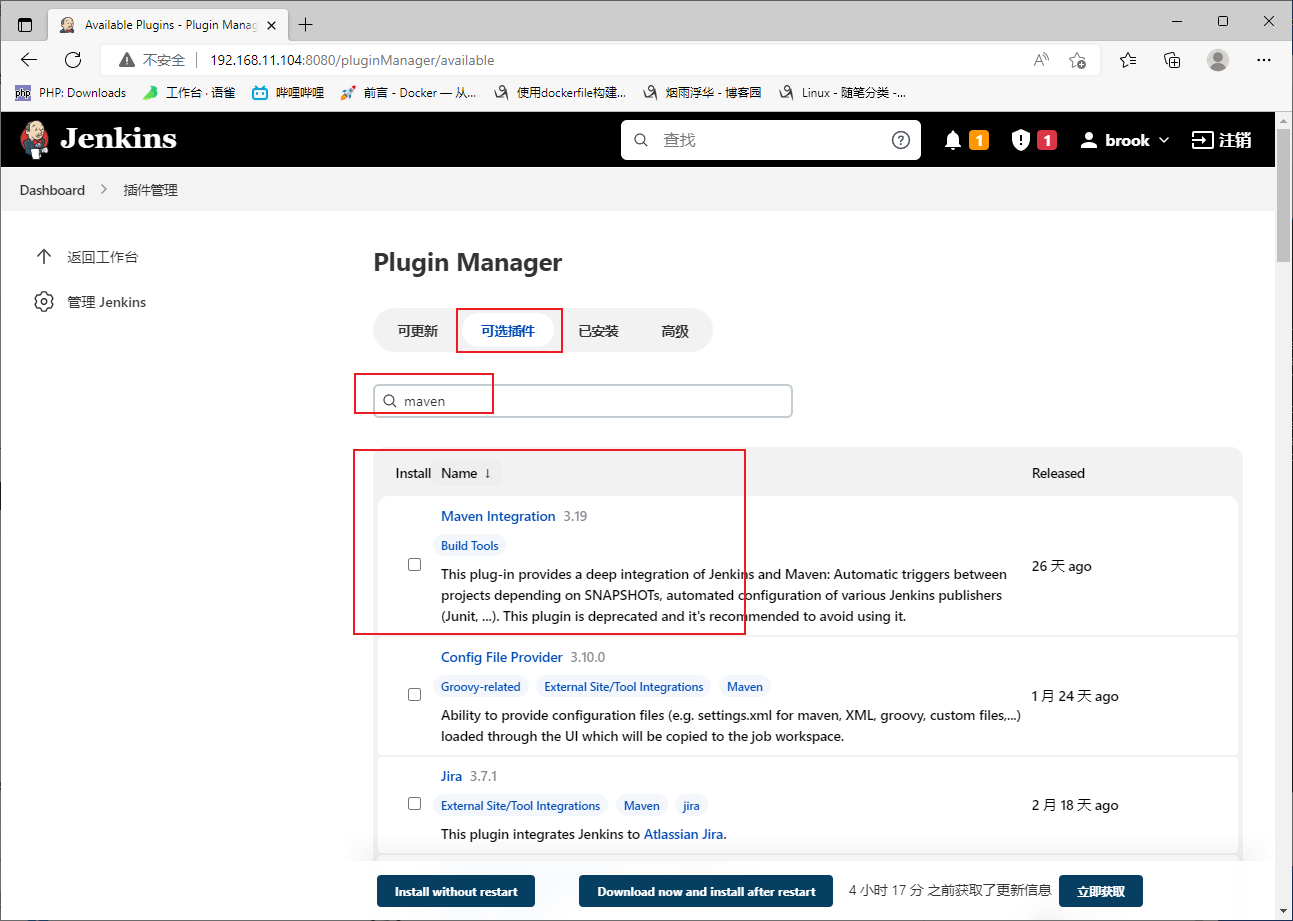Expand the brook user dropdown chevron
Image resolution: width=1293 pixels, height=921 pixels.
(x=1164, y=141)
